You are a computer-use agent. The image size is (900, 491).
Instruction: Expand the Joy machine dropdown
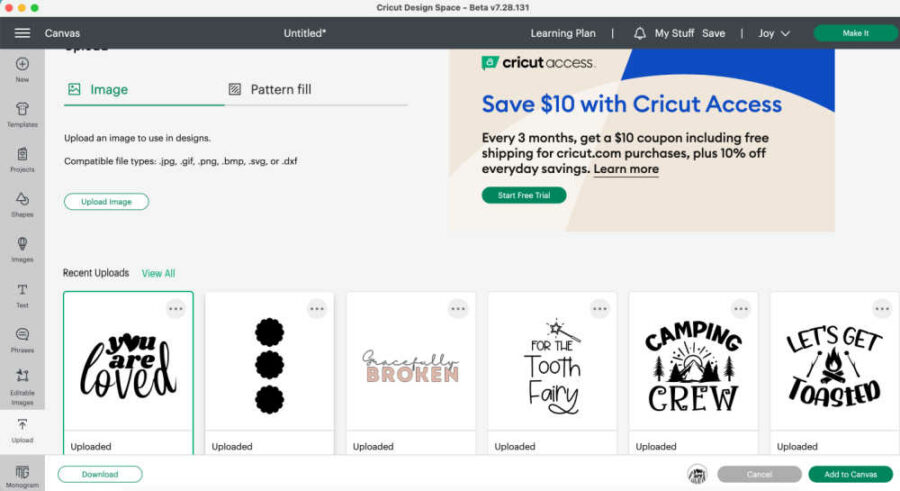coord(774,33)
